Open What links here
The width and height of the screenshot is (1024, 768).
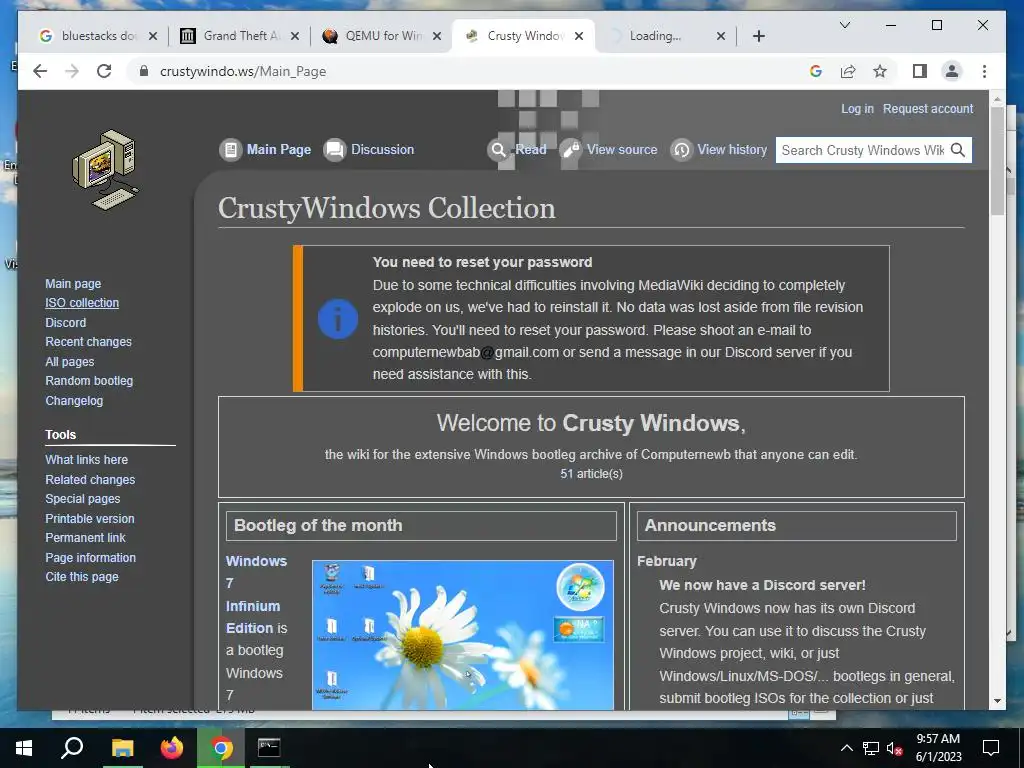click(x=86, y=460)
